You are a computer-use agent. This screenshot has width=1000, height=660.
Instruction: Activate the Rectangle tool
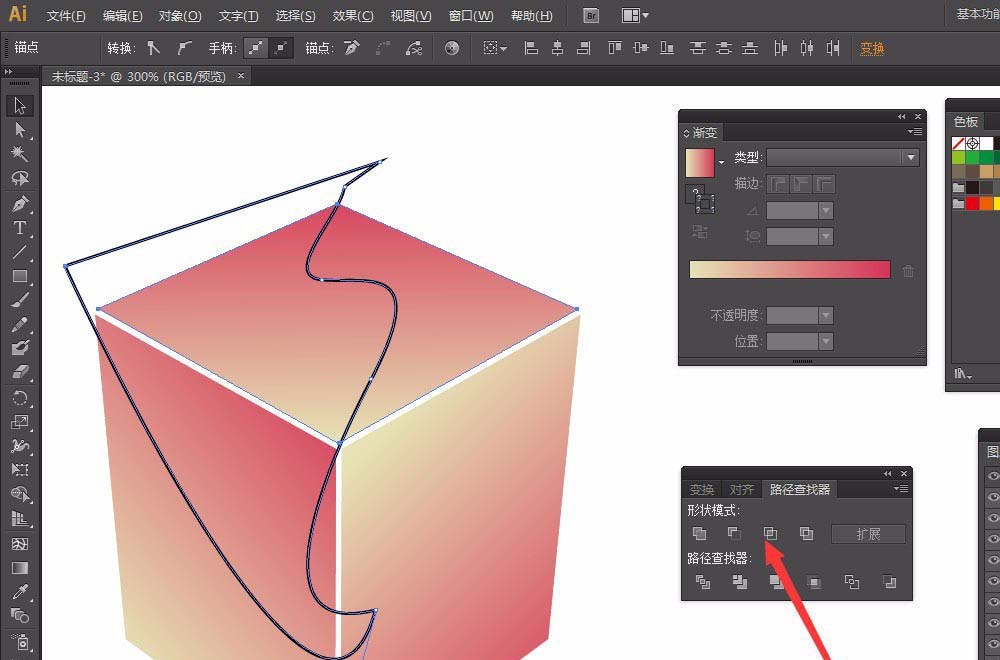[x=19, y=277]
